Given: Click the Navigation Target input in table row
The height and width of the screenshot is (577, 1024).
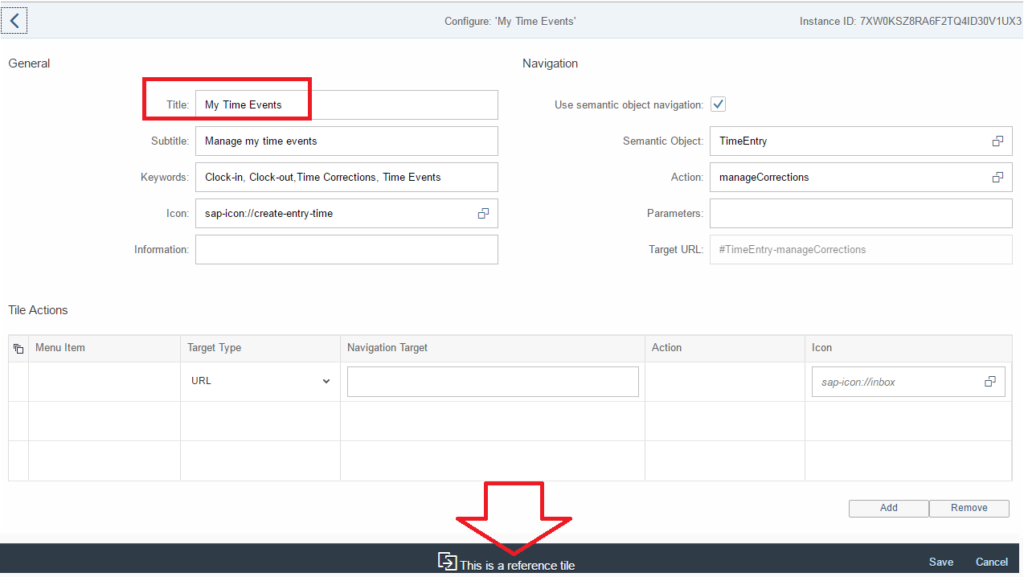Looking at the screenshot, I should 492,381.
